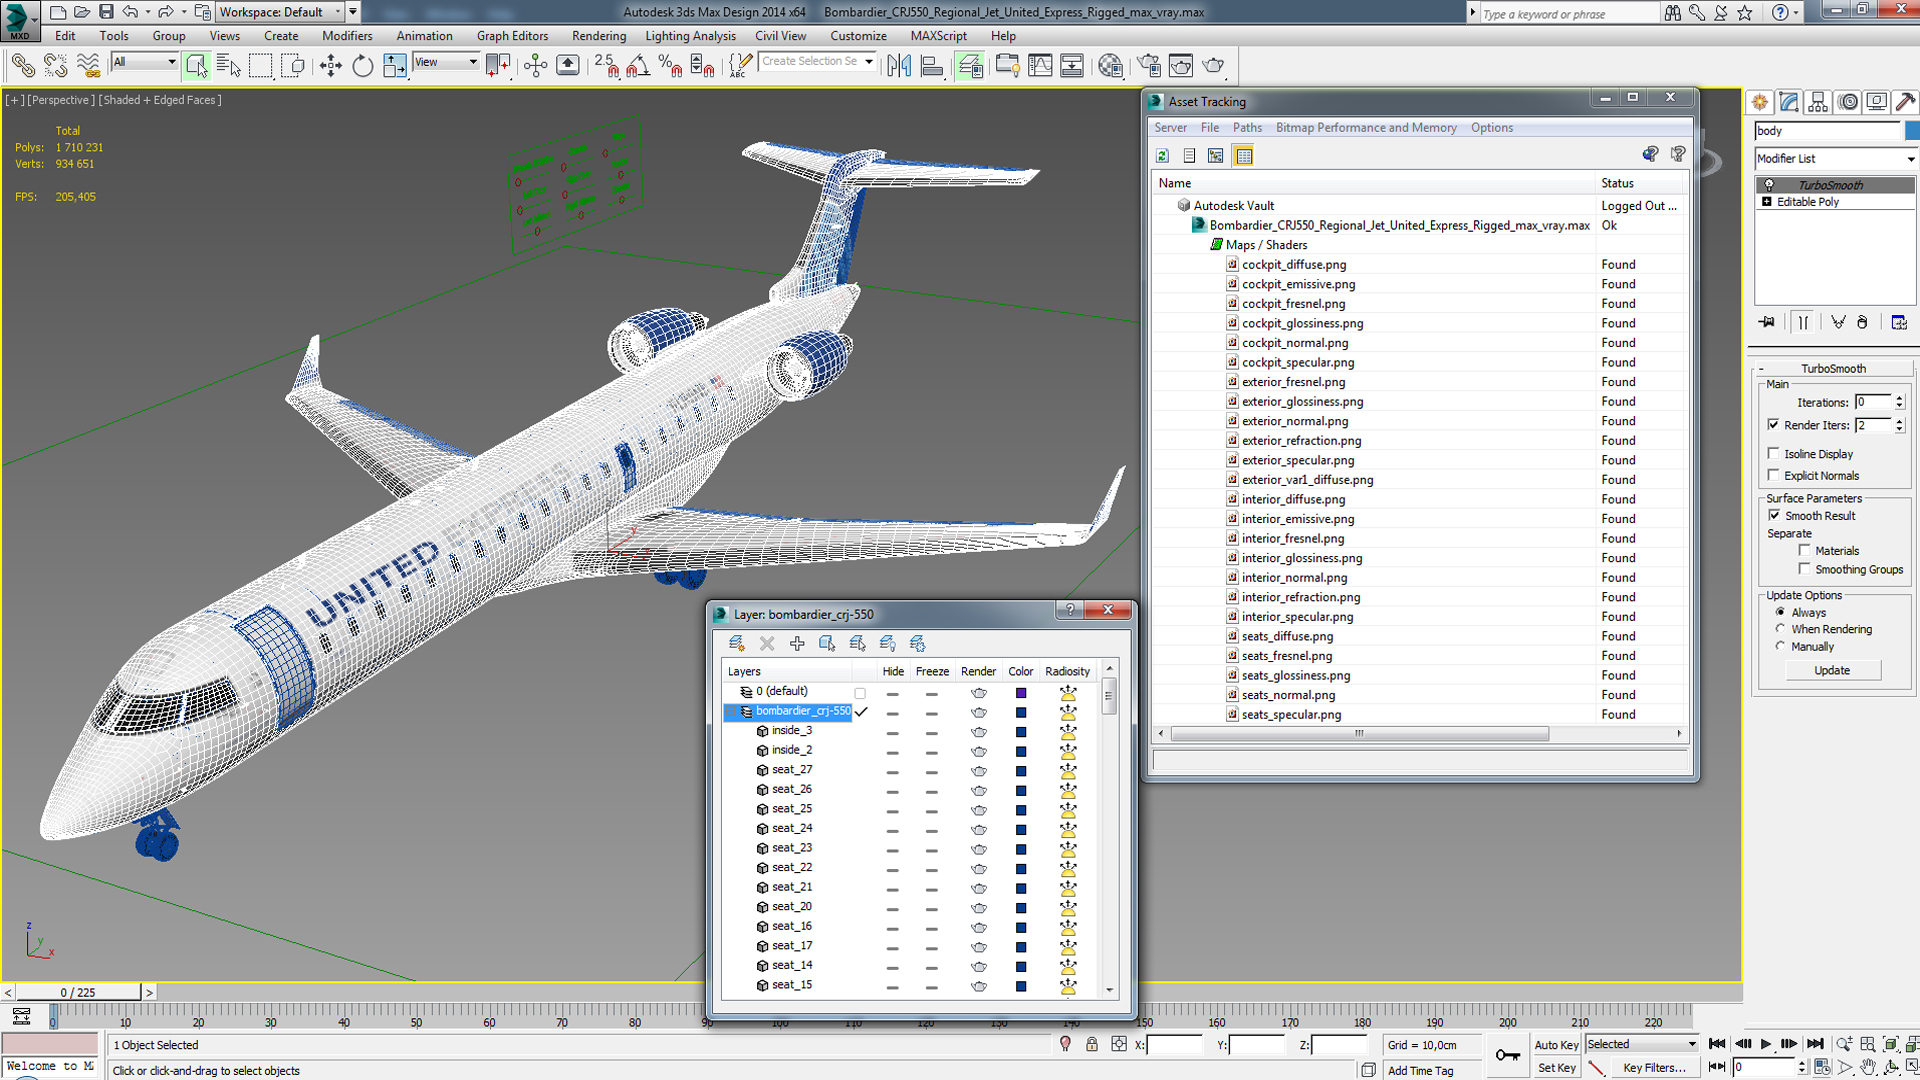1920x1080 pixels.
Task: Open the Modifiers menu
Action: (x=347, y=36)
